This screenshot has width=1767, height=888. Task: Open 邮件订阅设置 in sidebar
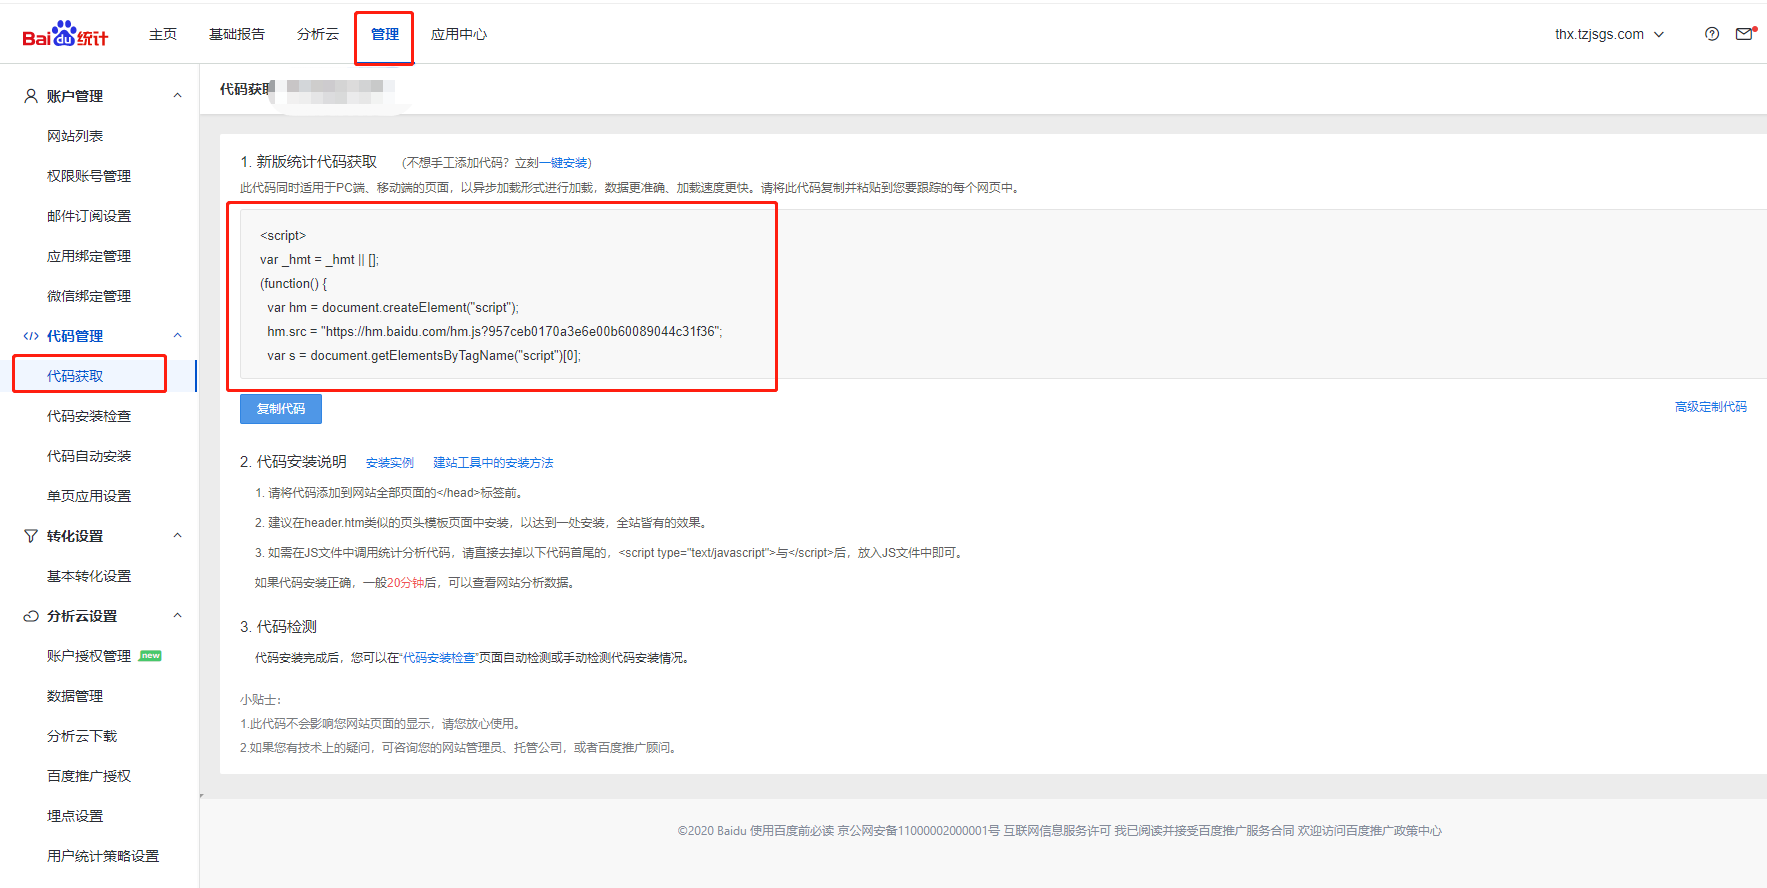point(89,216)
